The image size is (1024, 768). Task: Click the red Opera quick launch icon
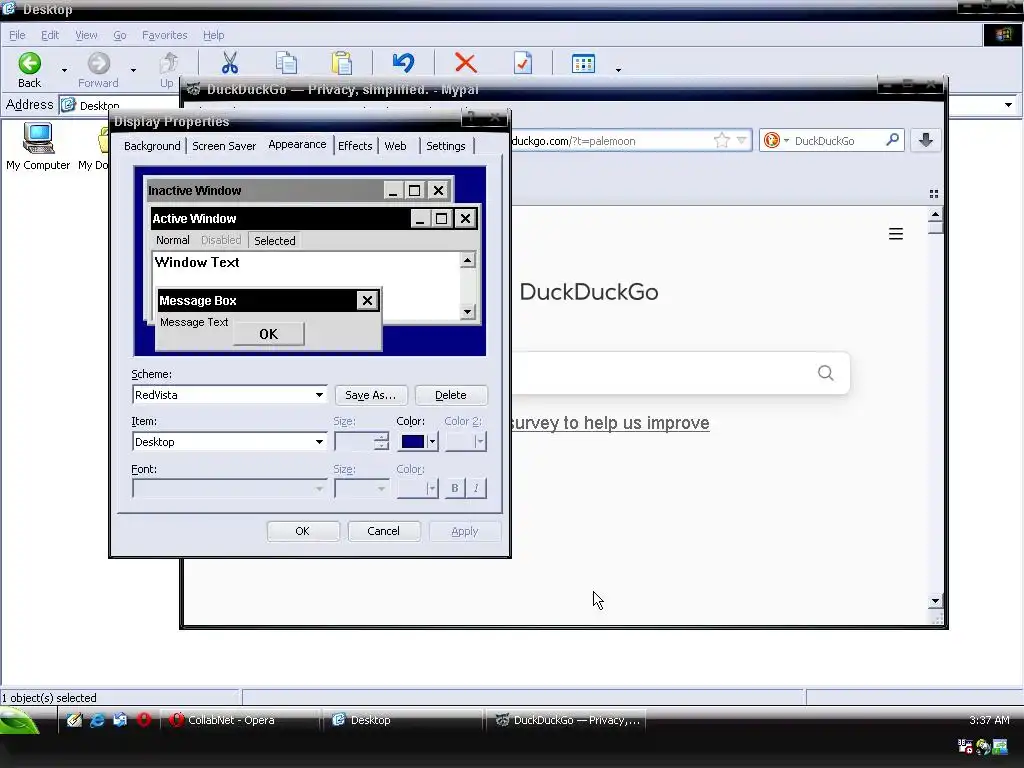(x=144, y=720)
